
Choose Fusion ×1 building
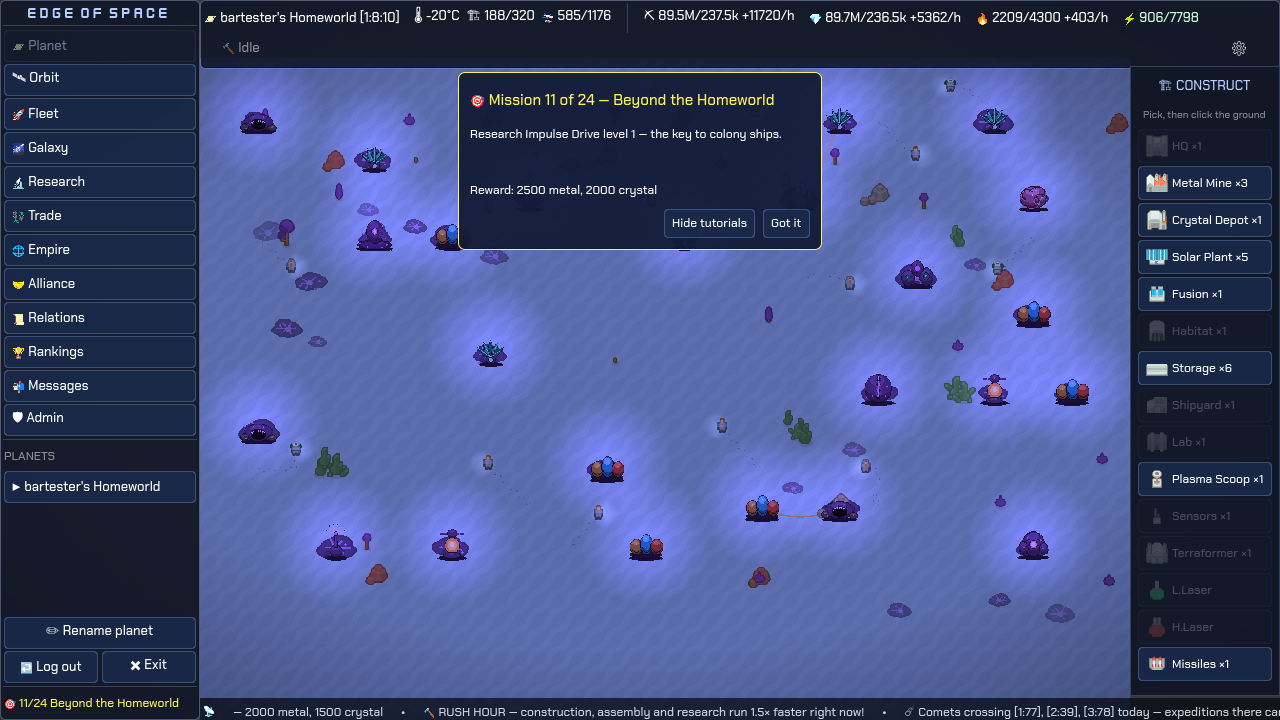point(1205,294)
